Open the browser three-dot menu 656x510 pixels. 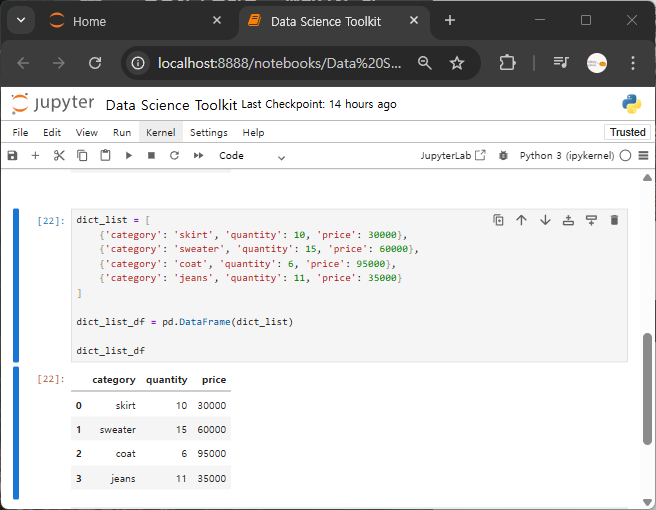633,63
